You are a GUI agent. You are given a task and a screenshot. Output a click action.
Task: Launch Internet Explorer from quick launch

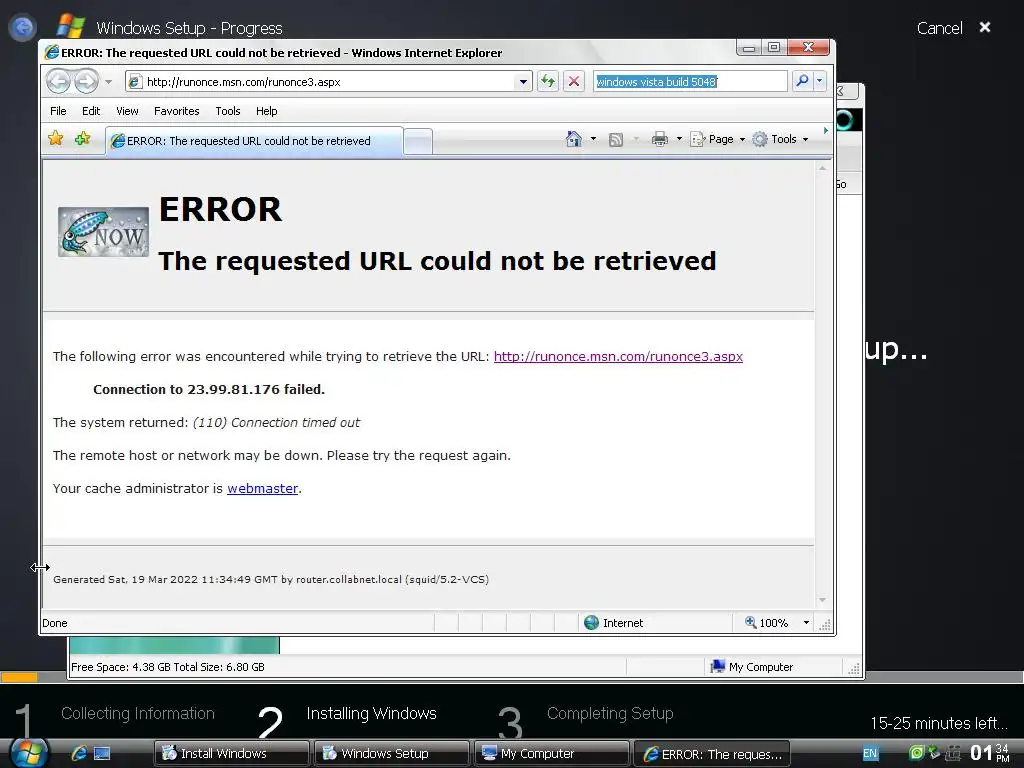[x=79, y=753]
